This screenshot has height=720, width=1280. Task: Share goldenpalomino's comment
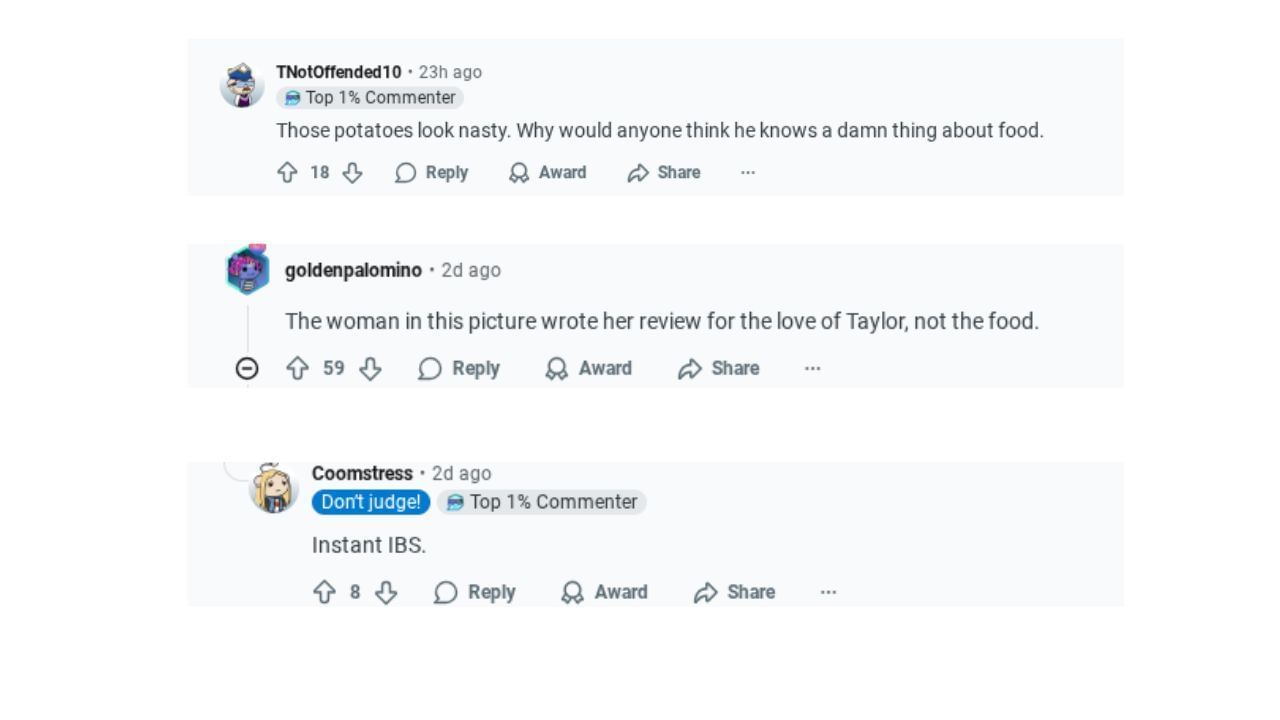(x=719, y=369)
